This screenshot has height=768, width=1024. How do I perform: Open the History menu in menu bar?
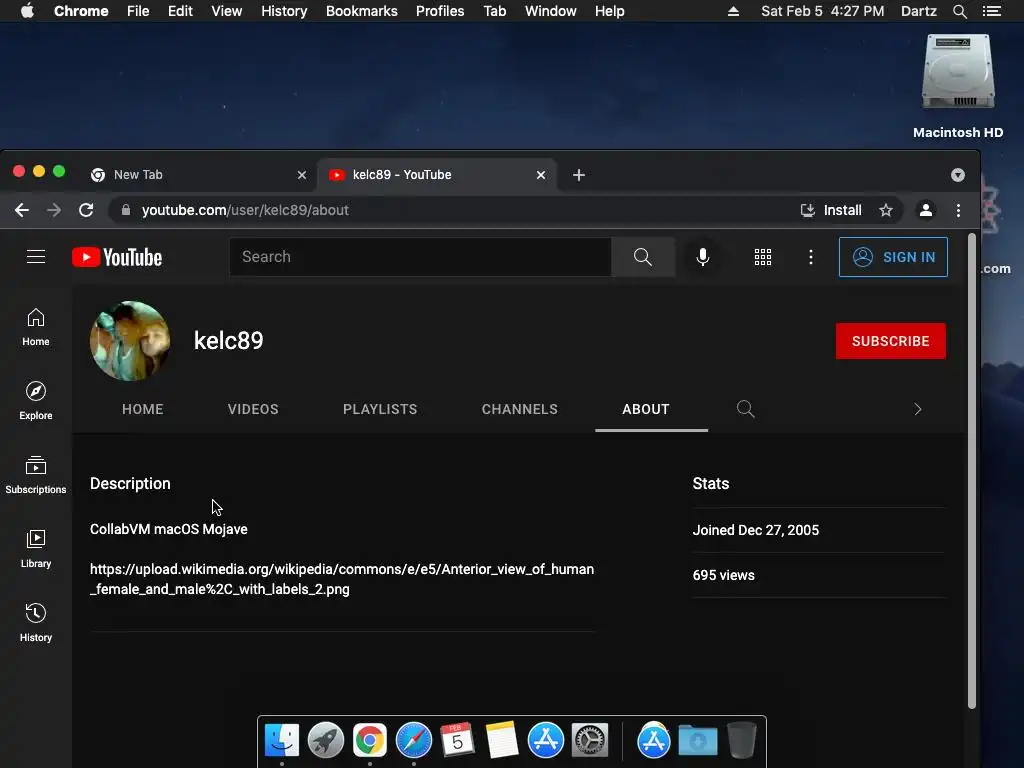tap(284, 11)
